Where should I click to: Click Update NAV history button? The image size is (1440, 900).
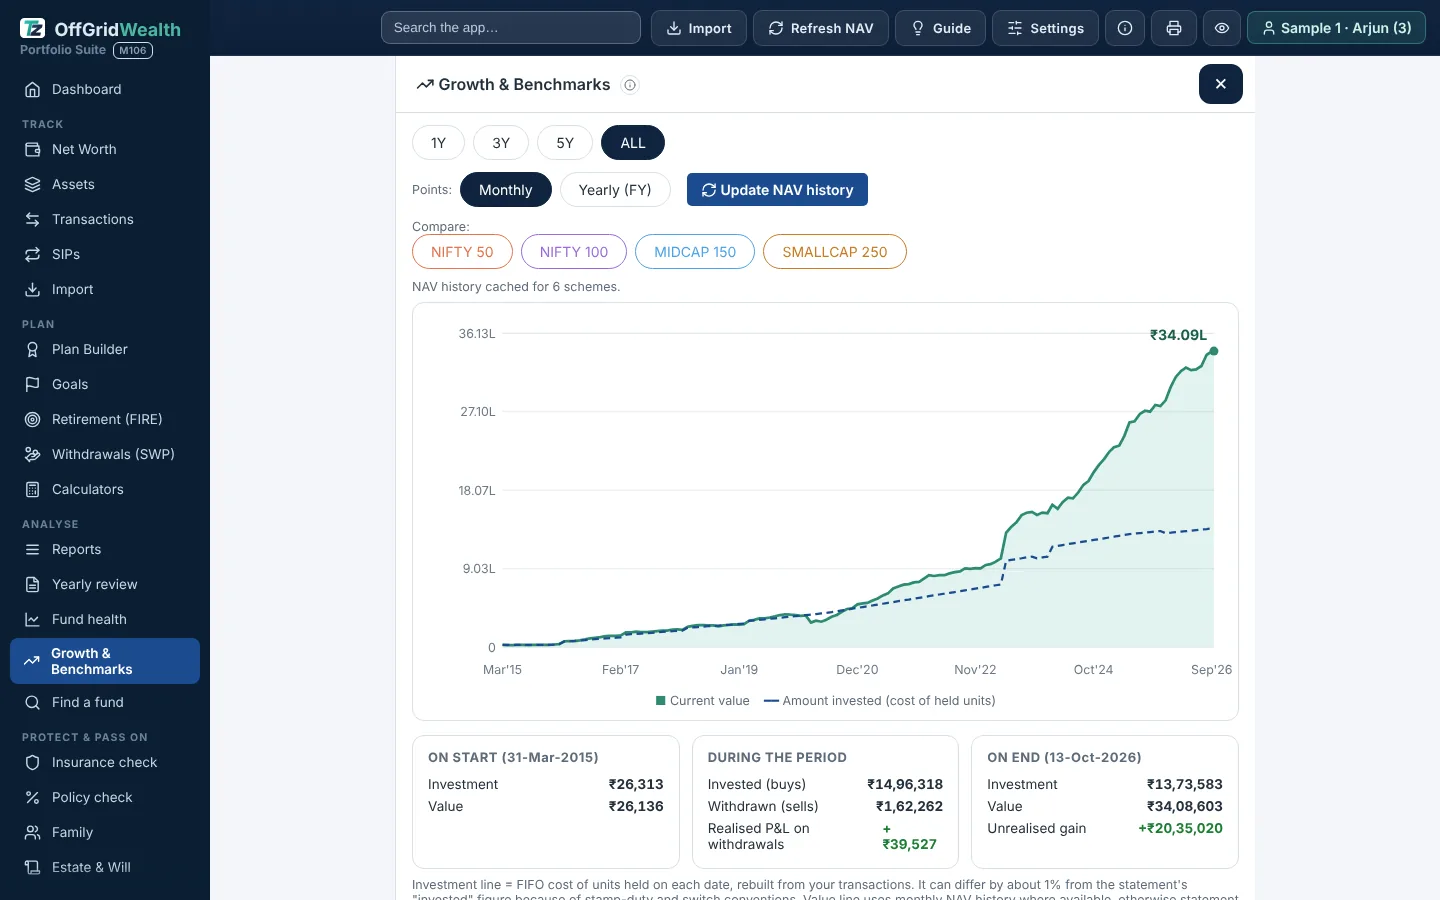pos(777,190)
